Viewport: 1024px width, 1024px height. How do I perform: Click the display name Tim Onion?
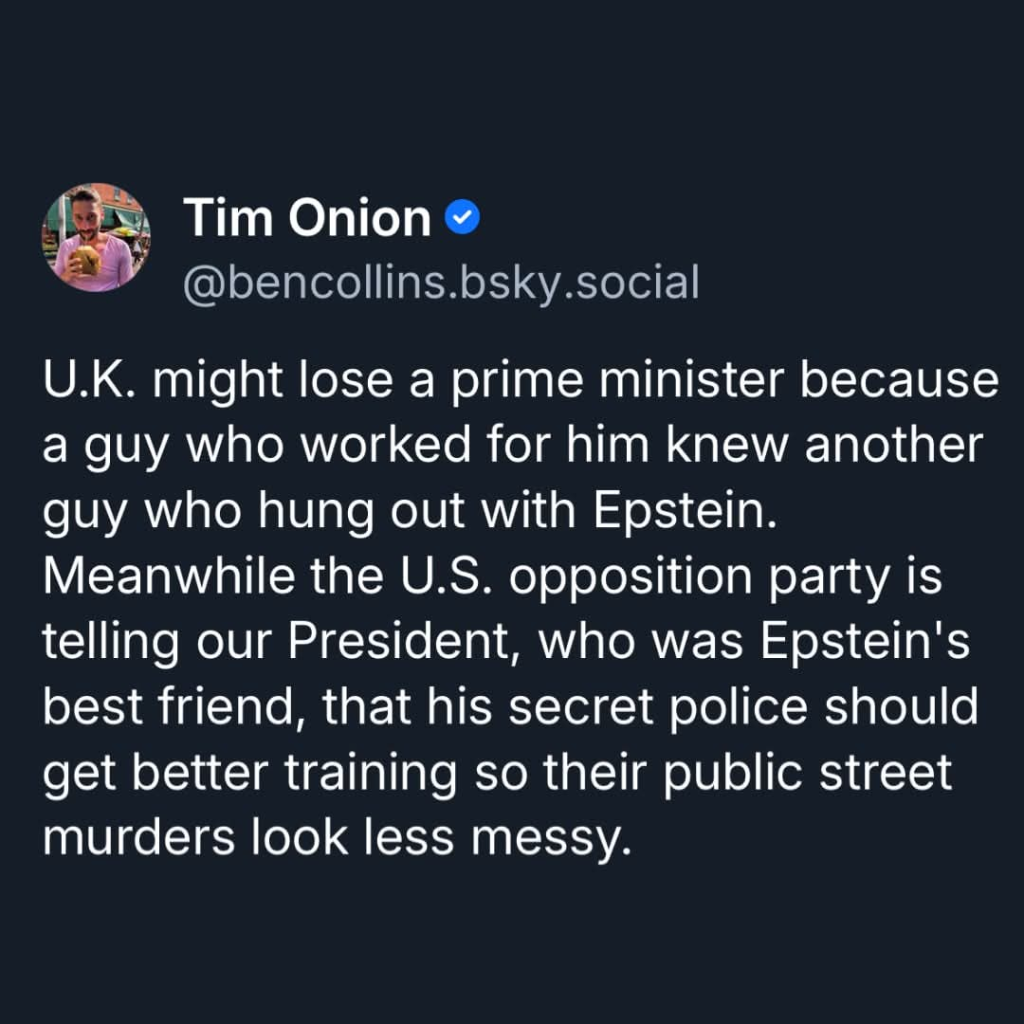click(x=306, y=217)
